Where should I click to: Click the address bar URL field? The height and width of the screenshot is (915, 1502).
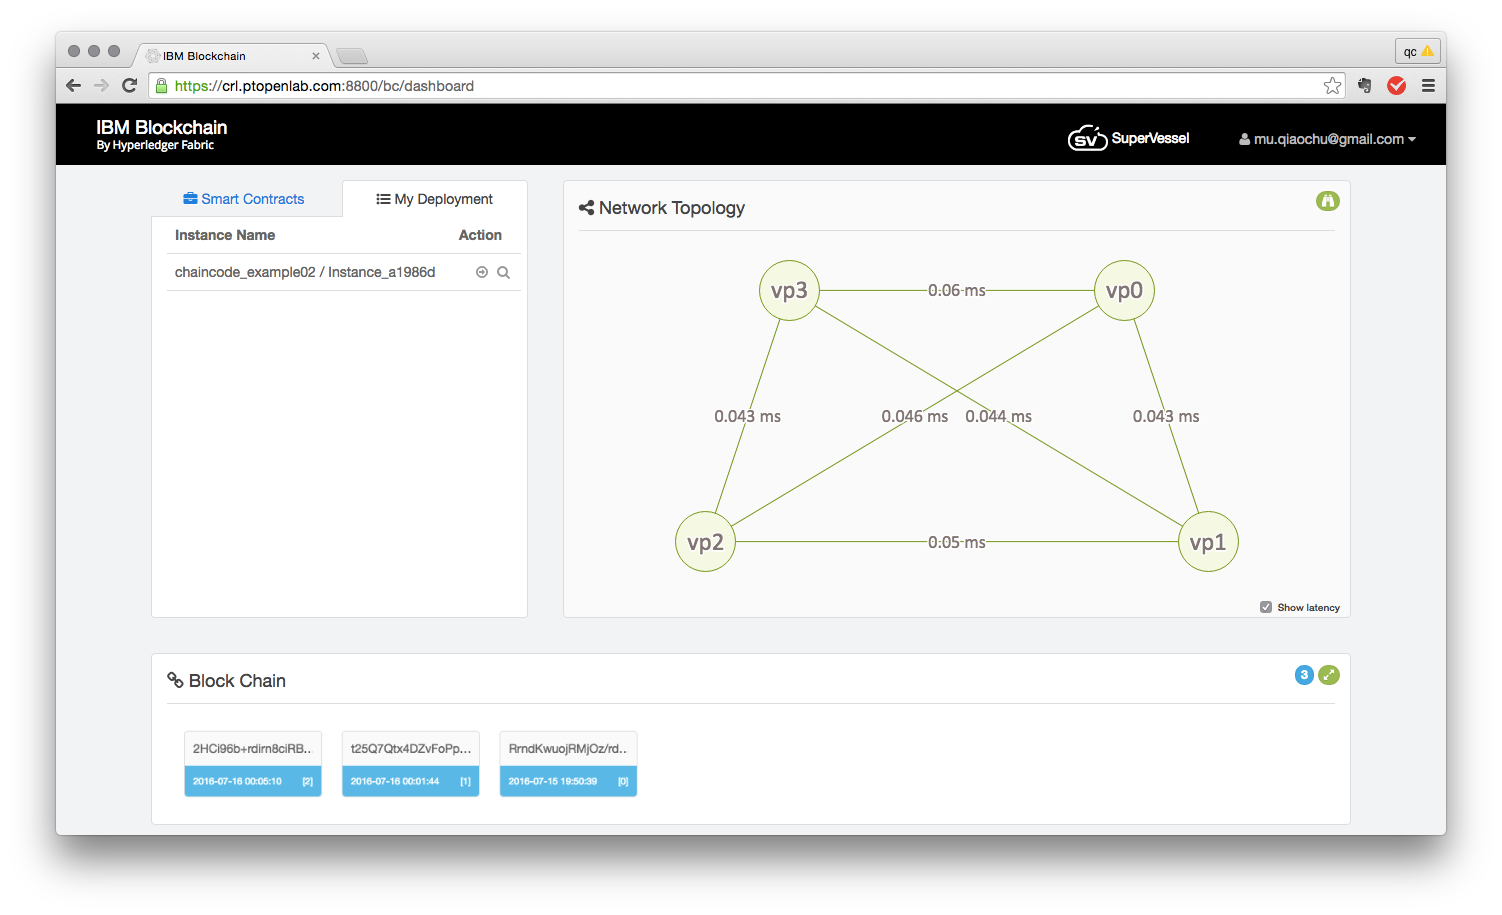745,86
